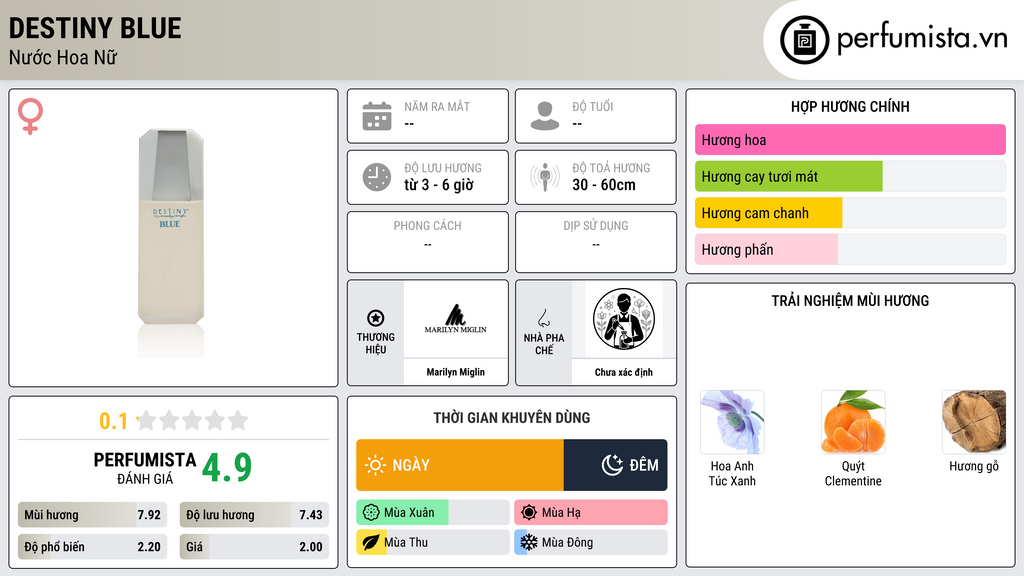The height and width of the screenshot is (576, 1024).
Task: Click the clock icon for Độ lưu hương
Action: click(x=377, y=177)
